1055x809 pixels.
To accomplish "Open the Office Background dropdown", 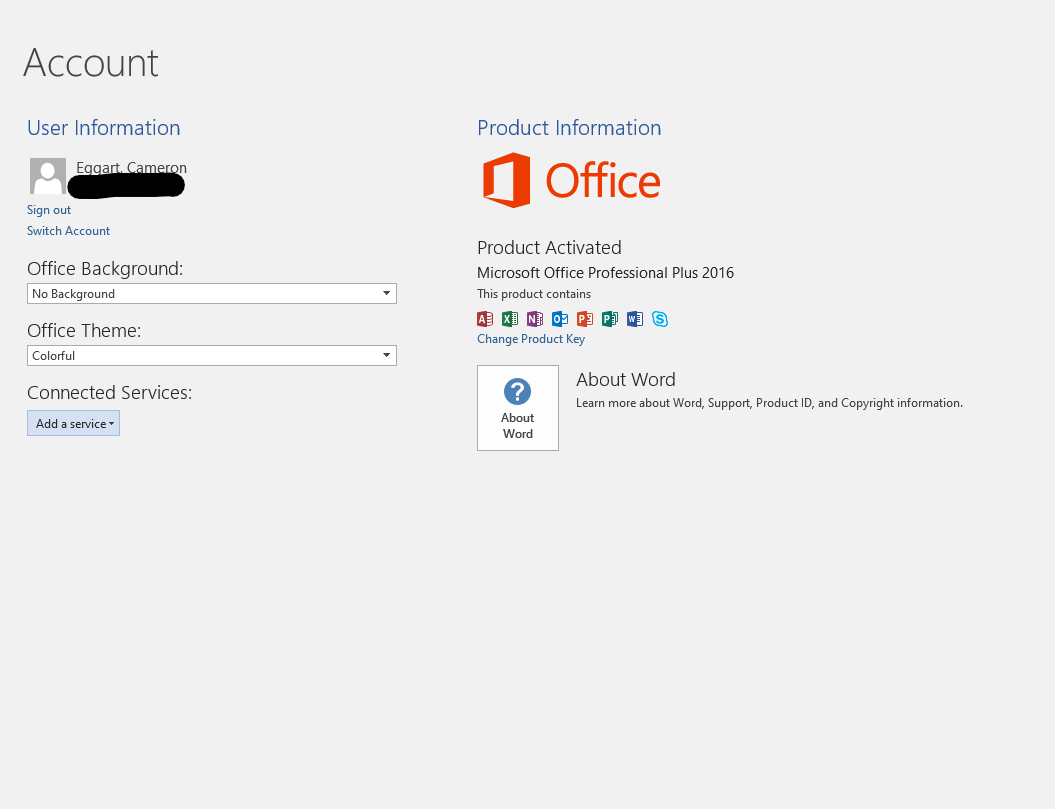I will point(211,293).
